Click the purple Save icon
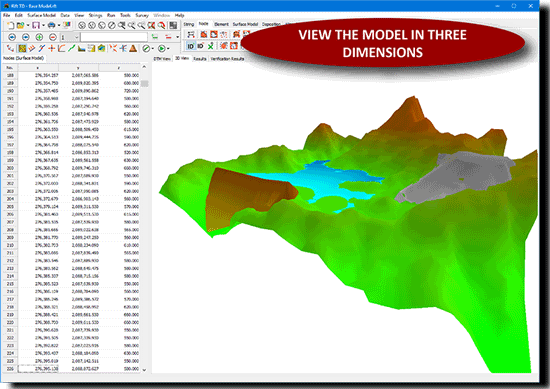This screenshot has width=550, height=389. (x=36, y=25)
